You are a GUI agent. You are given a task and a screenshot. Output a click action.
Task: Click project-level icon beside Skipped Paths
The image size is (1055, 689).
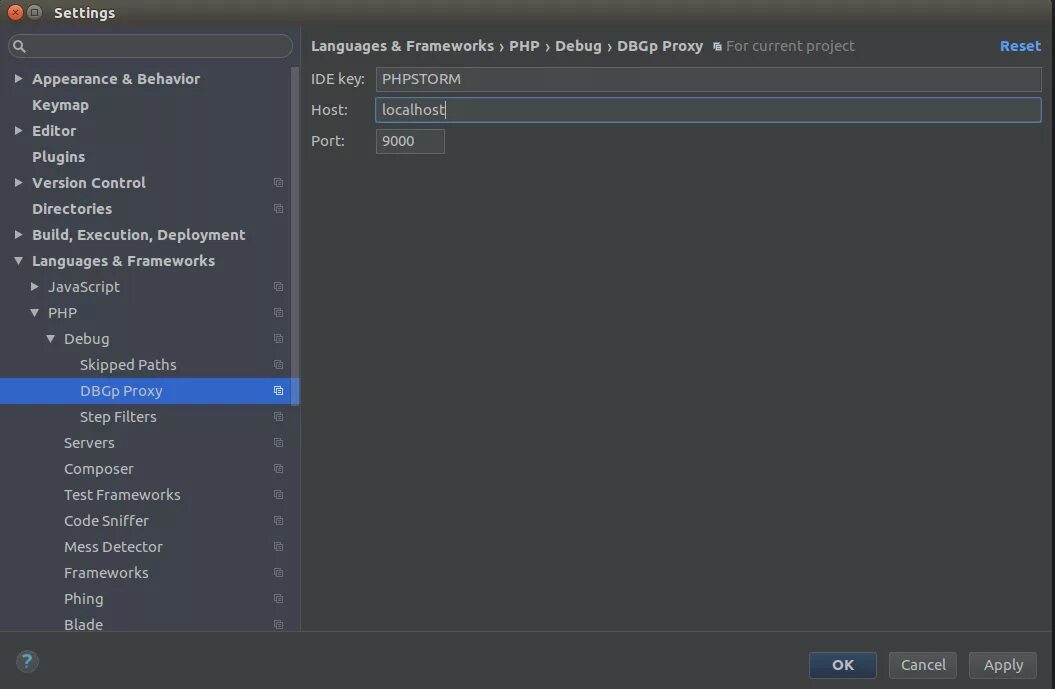278,365
